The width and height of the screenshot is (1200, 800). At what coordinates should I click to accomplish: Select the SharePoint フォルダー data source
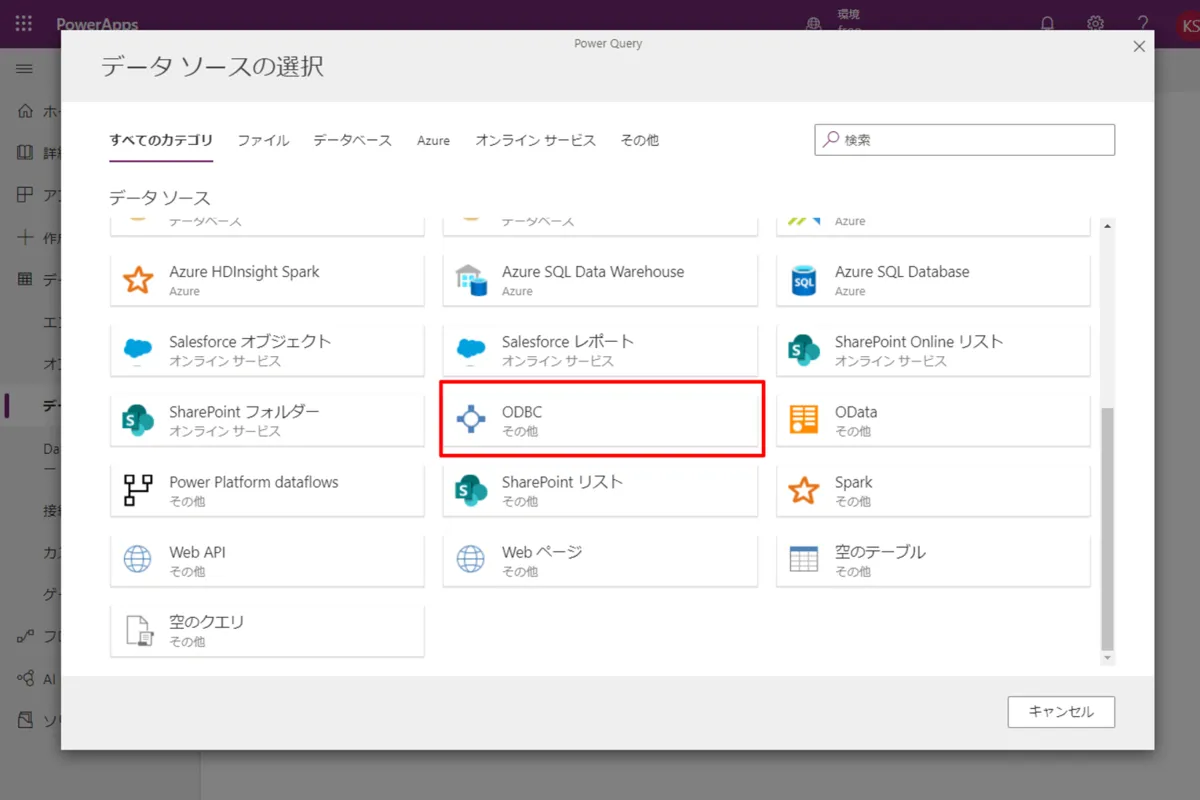pyautogui.click(x=266, y=419)
